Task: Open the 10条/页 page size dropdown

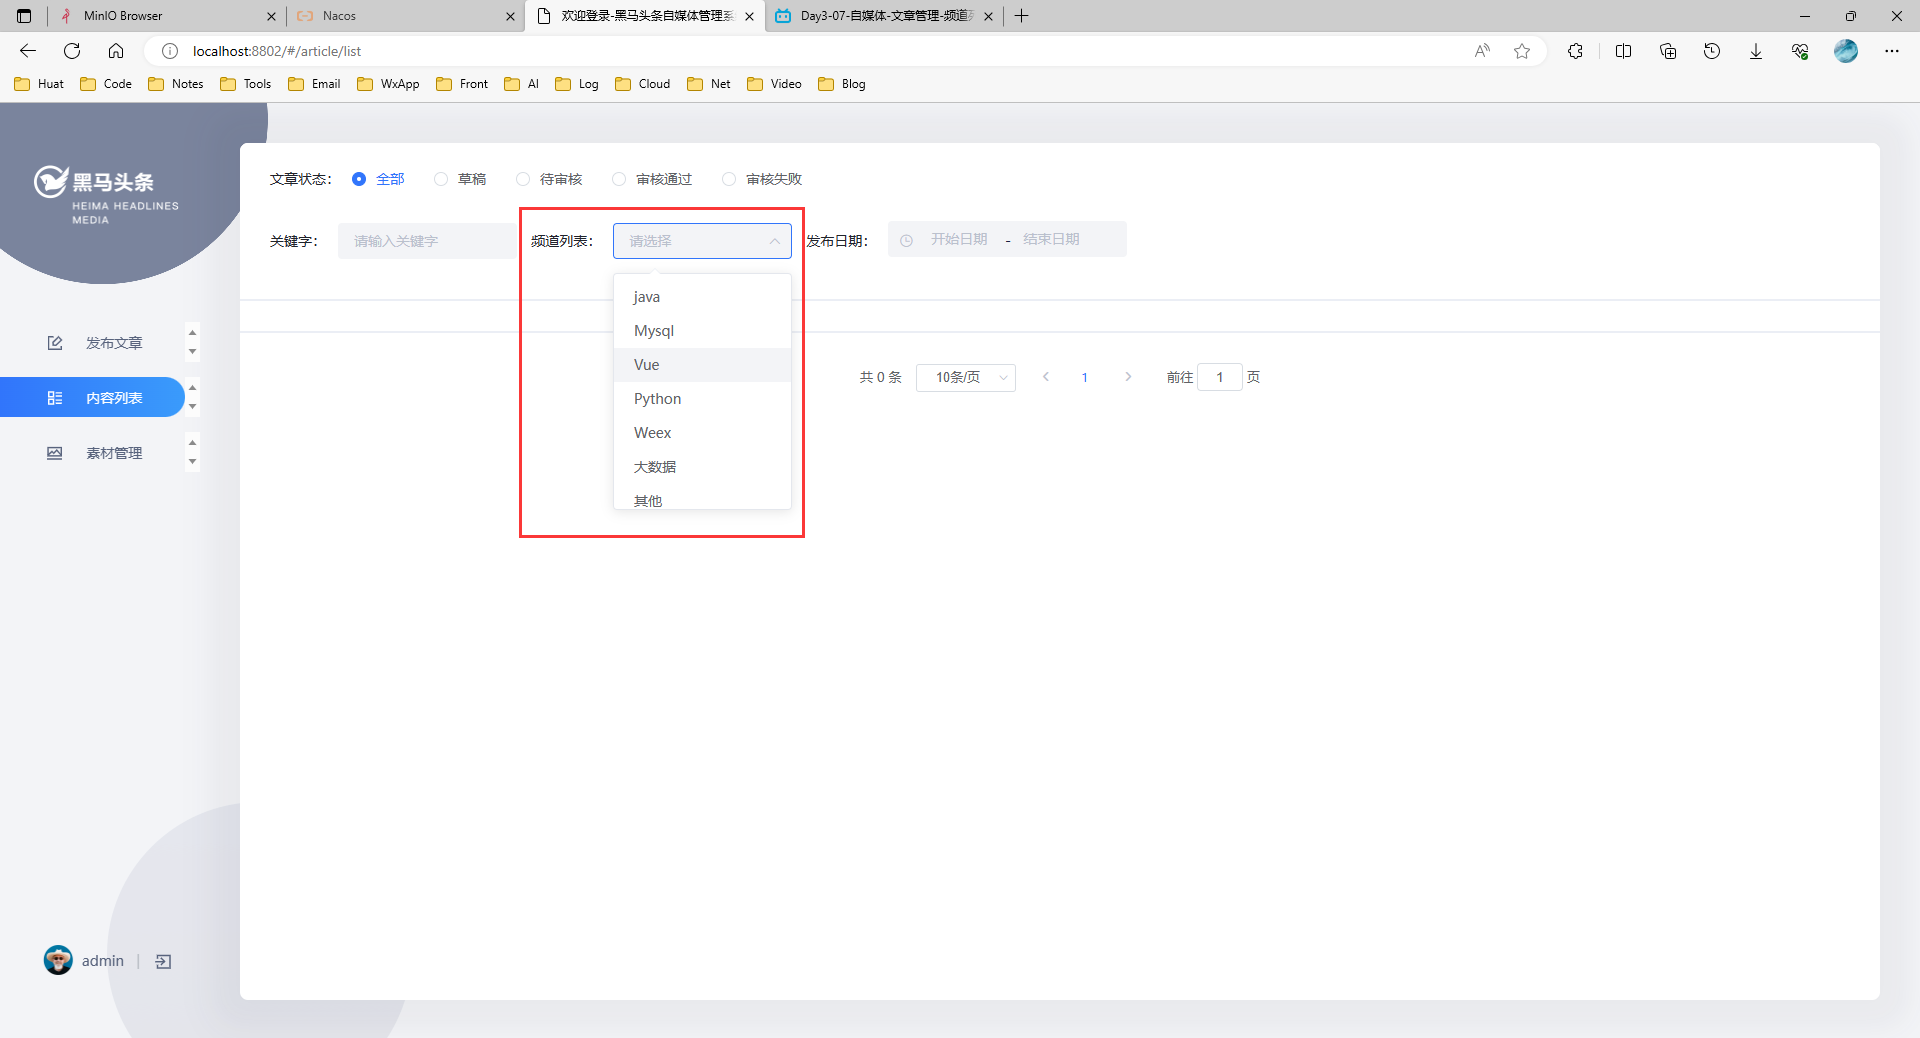Action: [x=965, y=377]
